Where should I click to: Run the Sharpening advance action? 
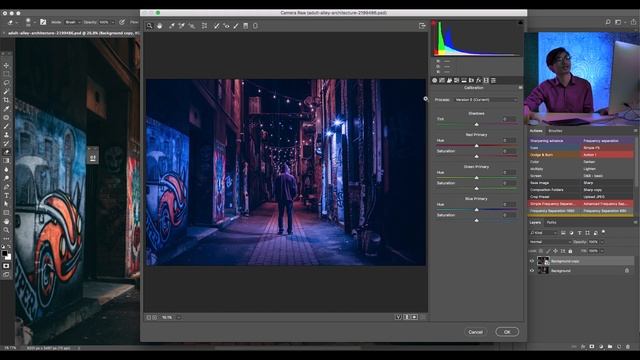[x=554, y=141]
